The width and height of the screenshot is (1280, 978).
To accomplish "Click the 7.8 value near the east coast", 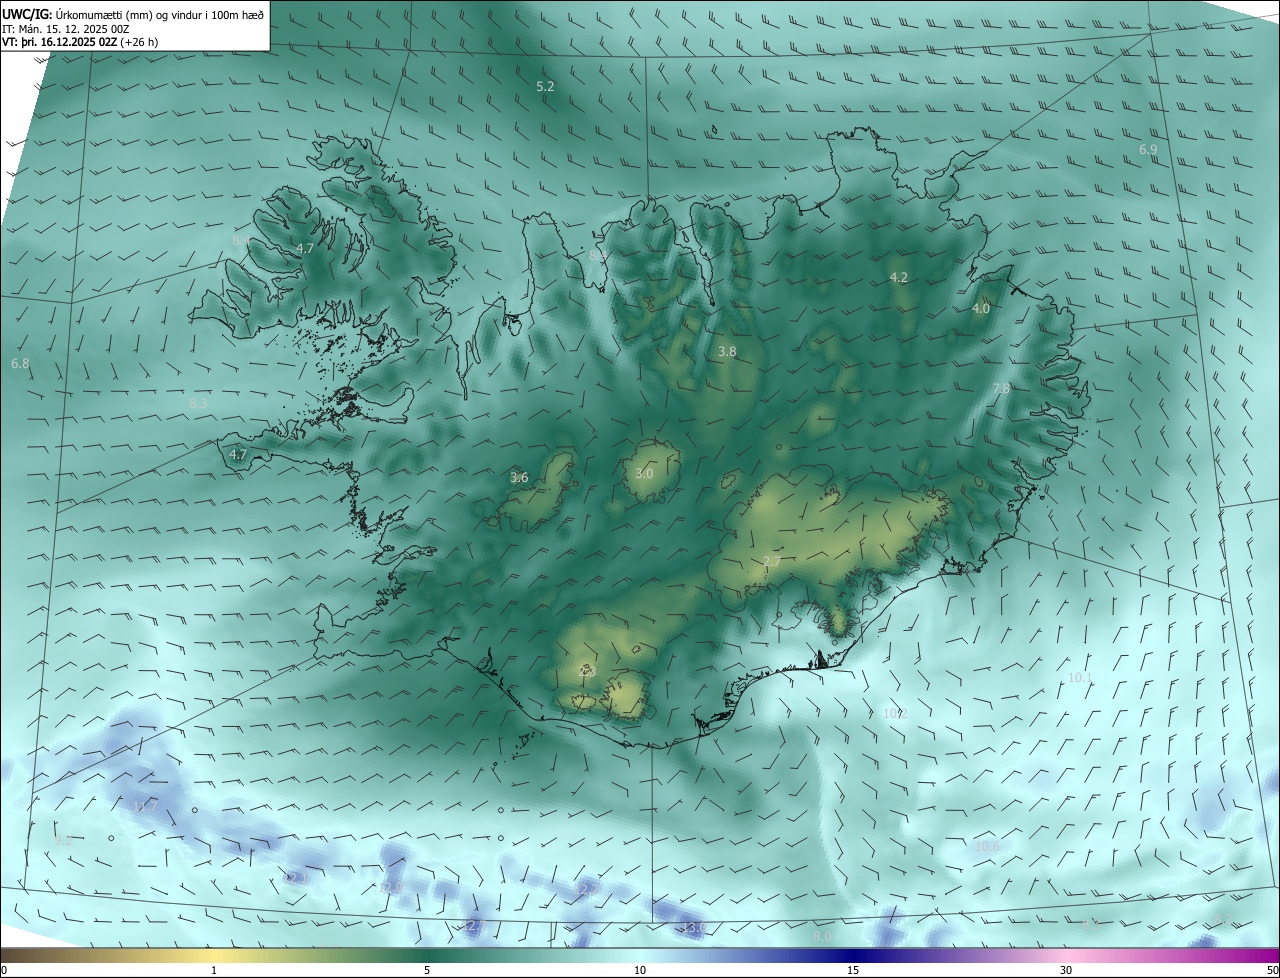I will (1001, 388).
